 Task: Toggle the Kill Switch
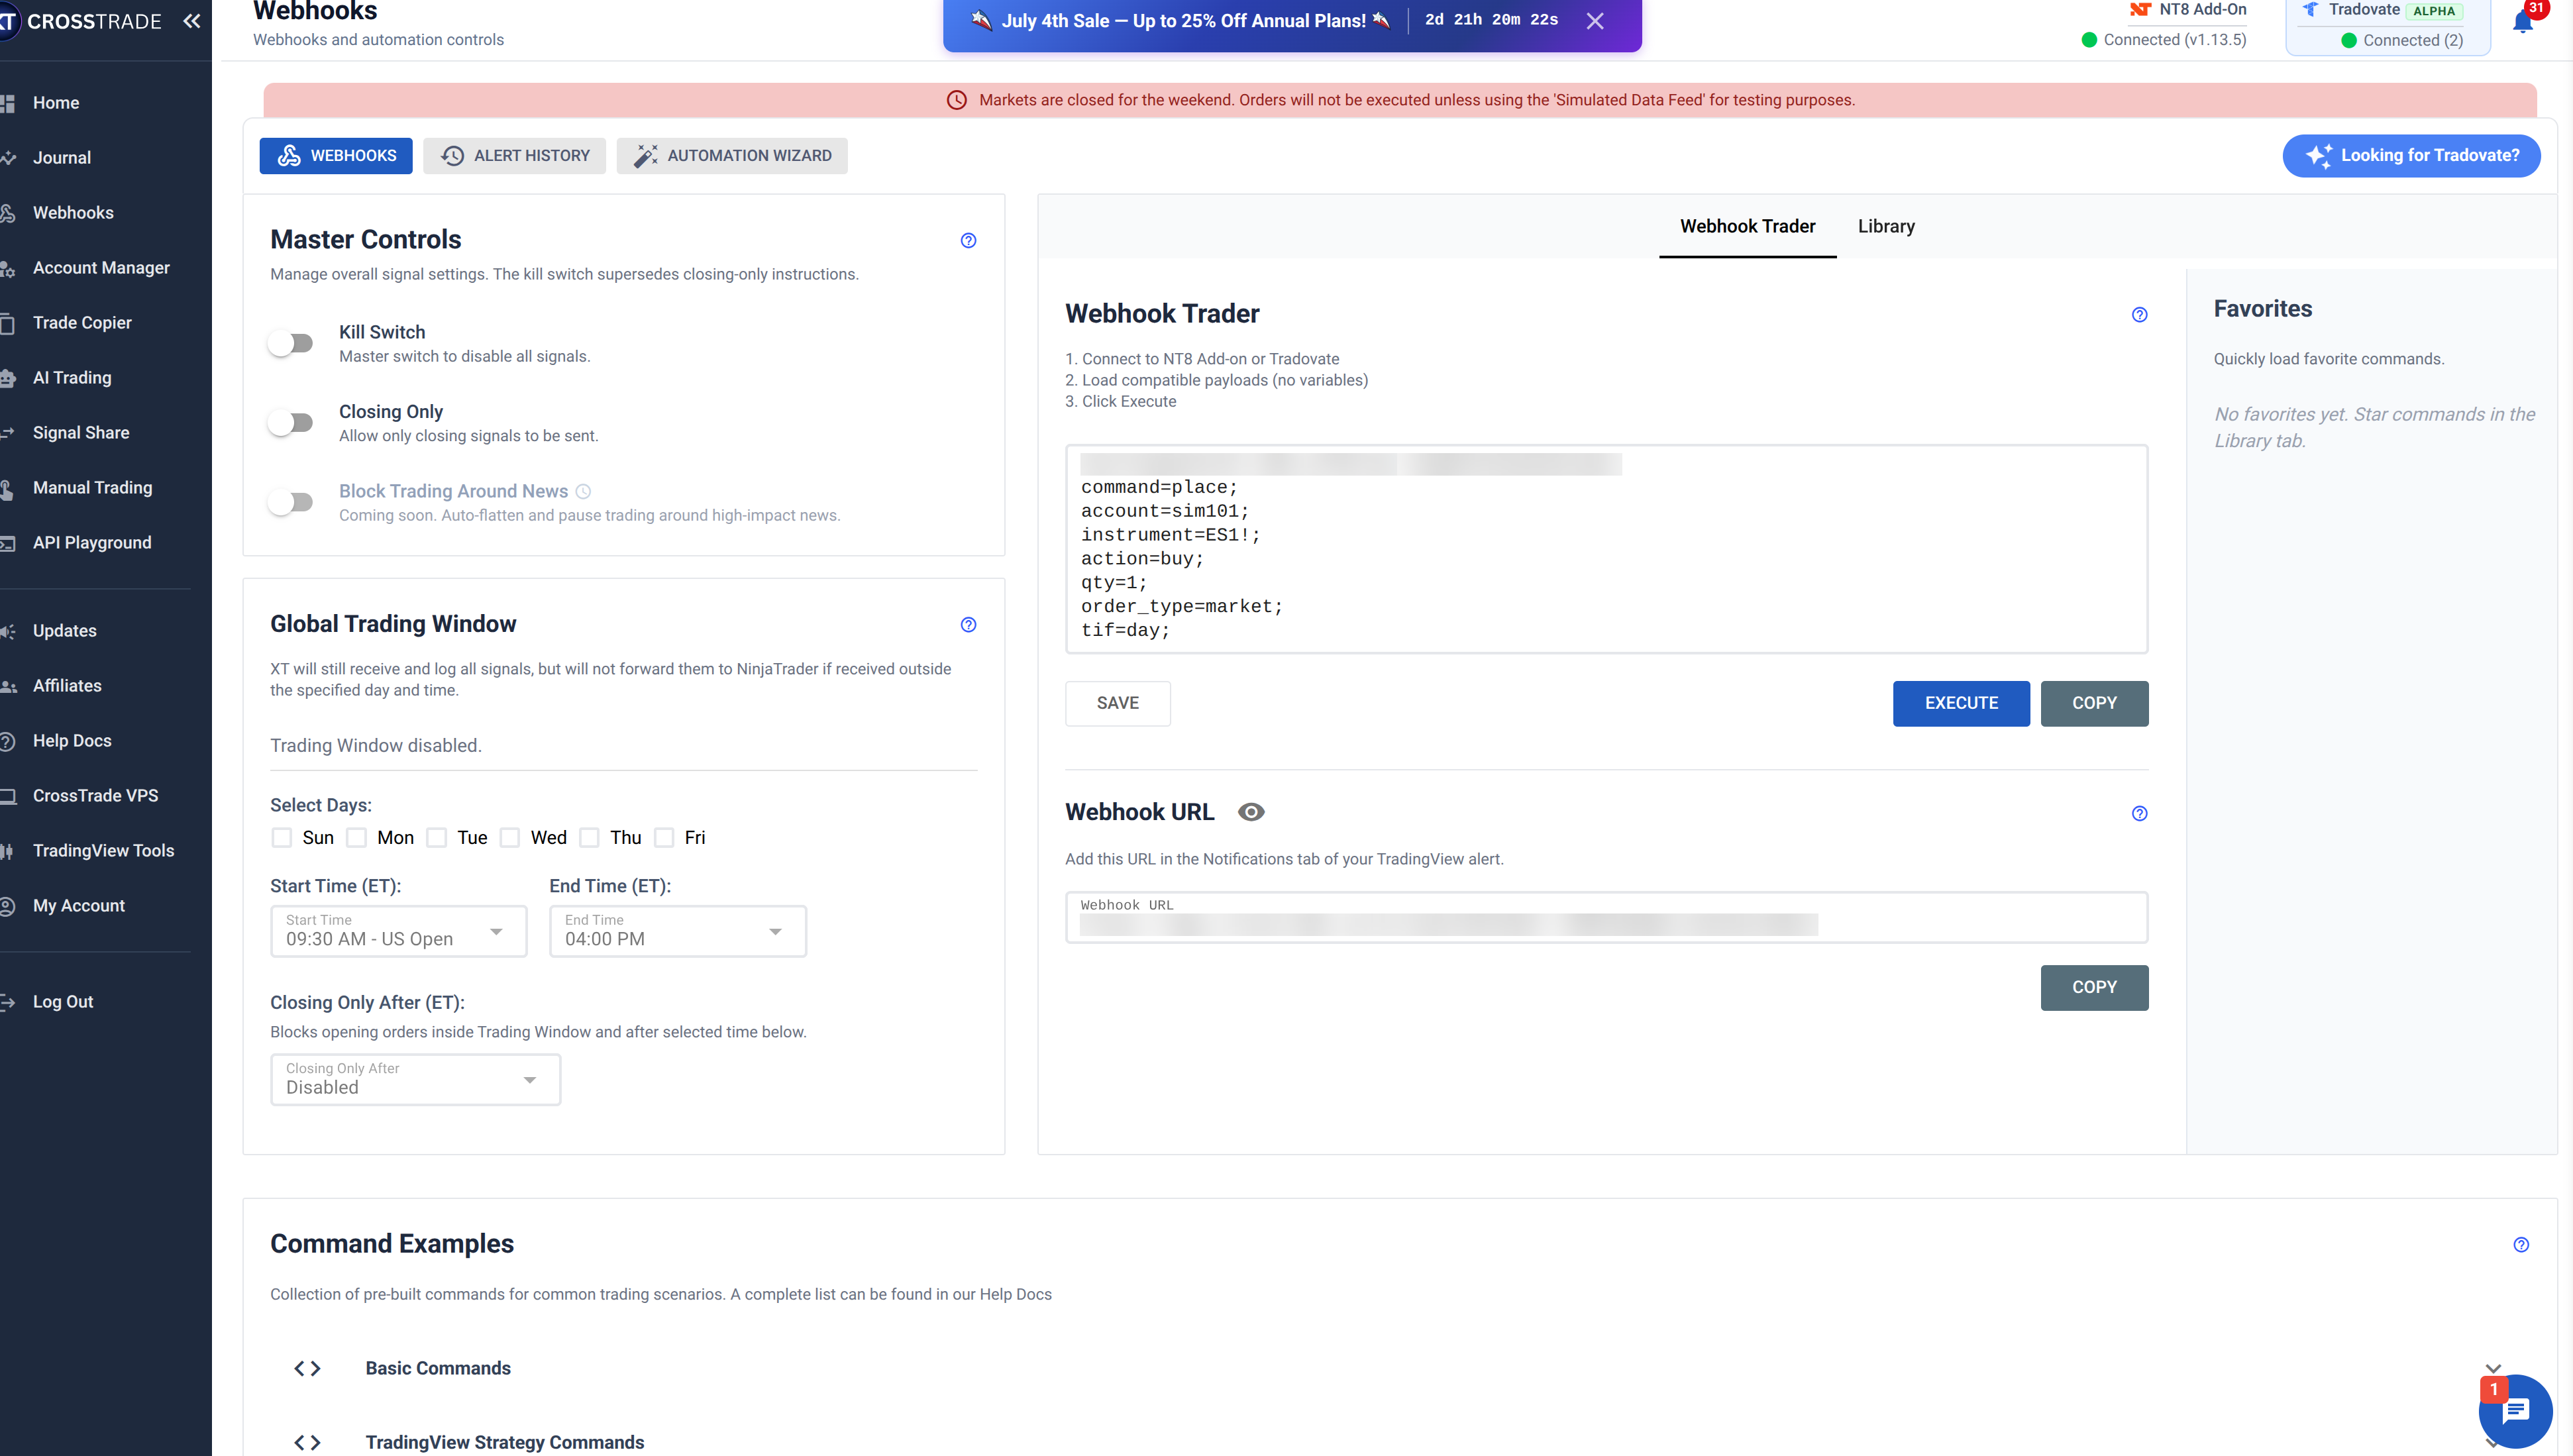(x=291, y=343)
